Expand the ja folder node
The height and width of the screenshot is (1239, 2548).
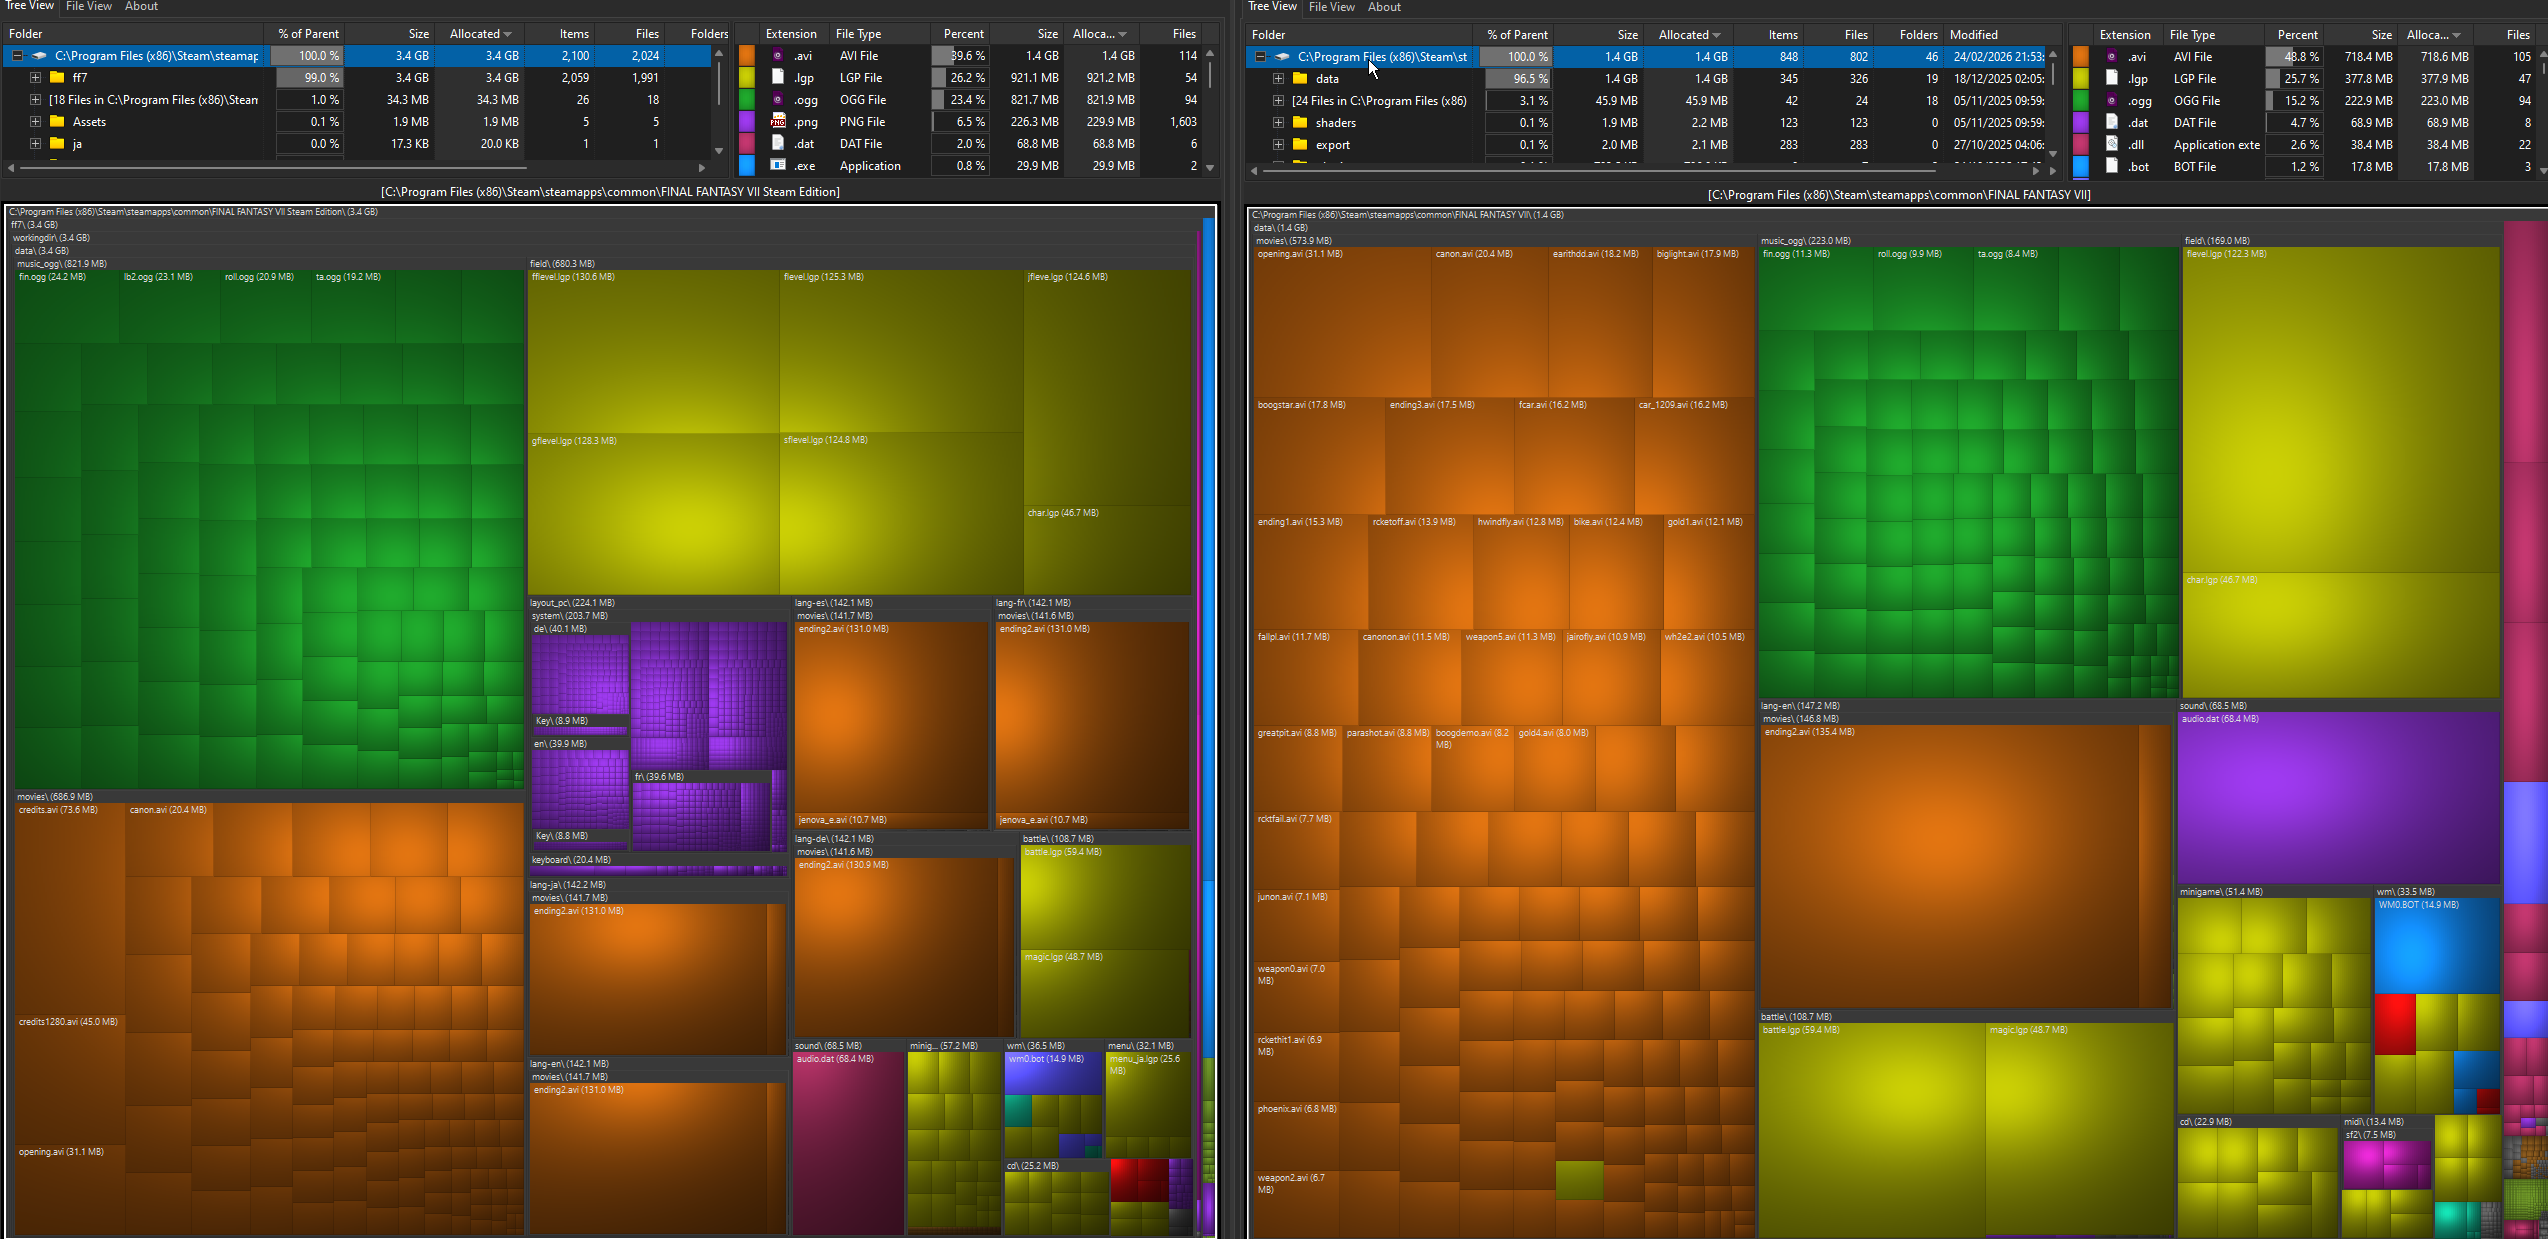point(35,144)
